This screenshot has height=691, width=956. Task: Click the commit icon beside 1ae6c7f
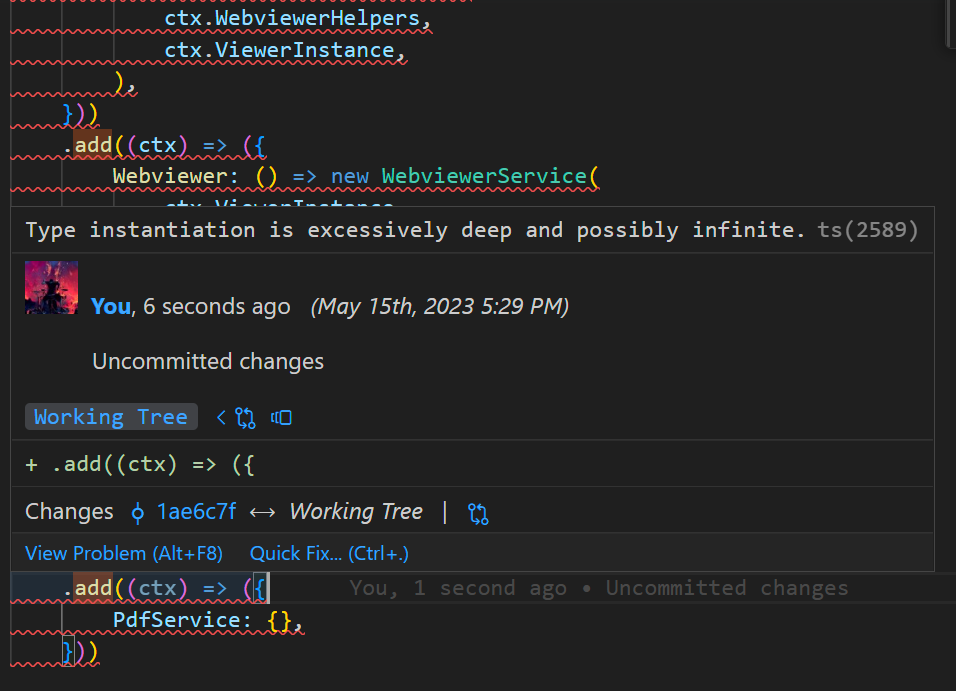pyautogui.click(x=138, y=512)
